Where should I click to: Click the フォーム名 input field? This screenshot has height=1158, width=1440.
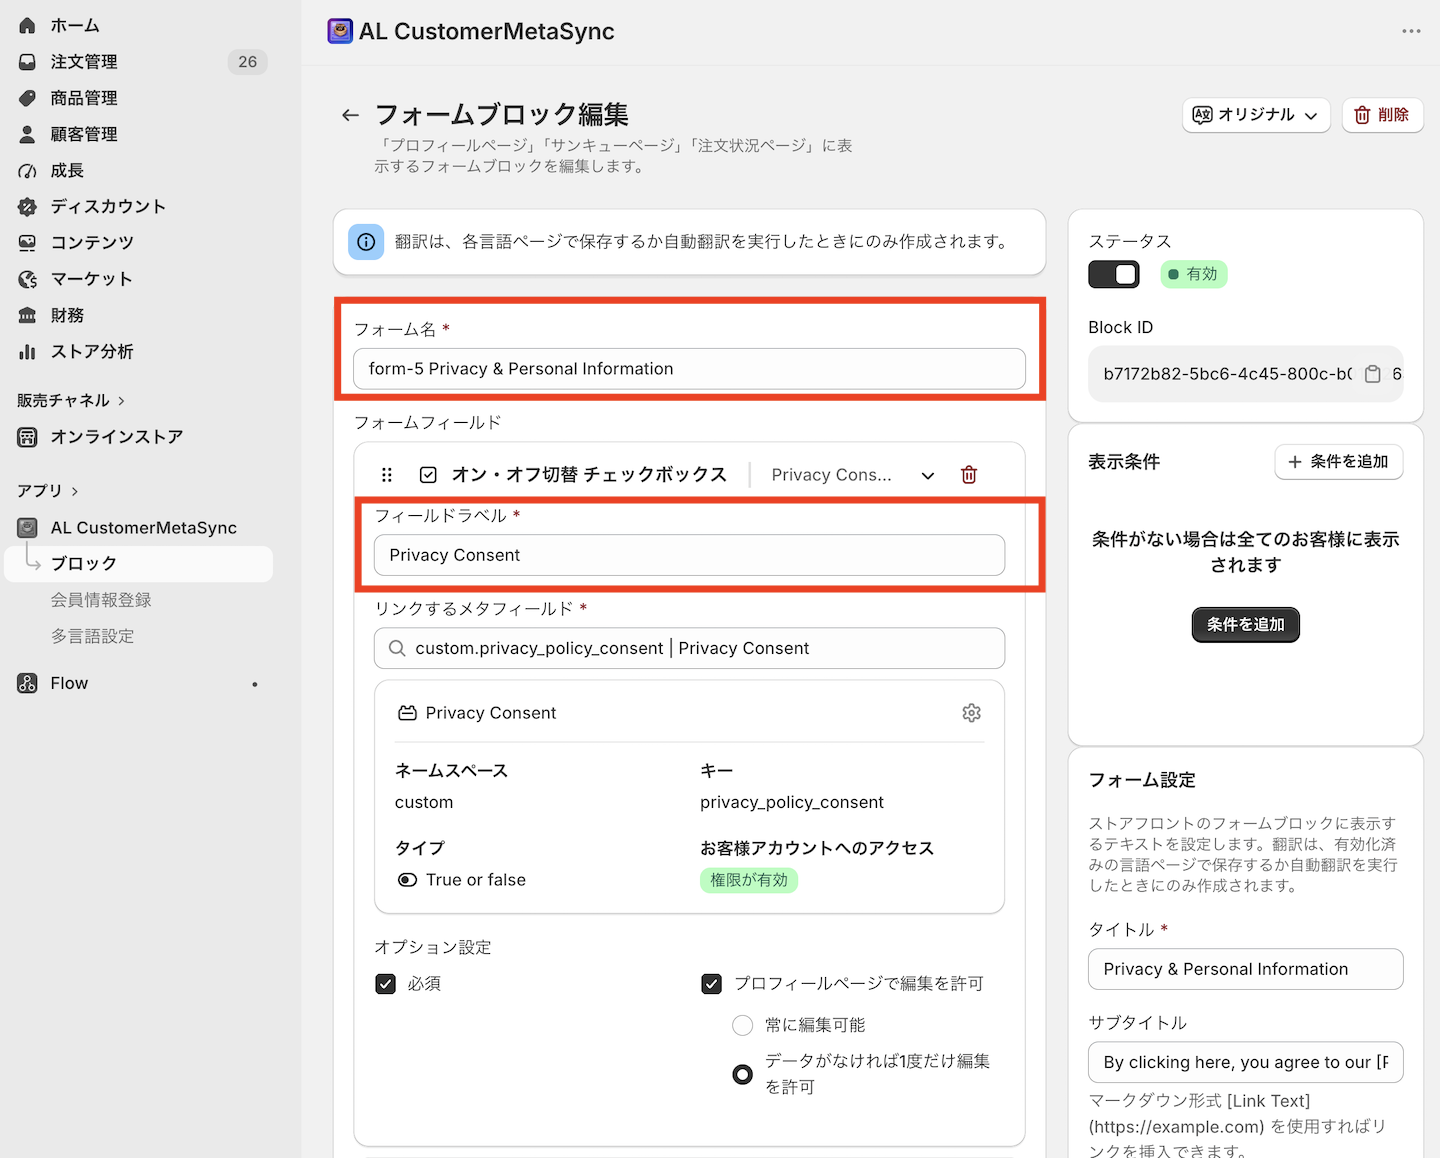689,369
